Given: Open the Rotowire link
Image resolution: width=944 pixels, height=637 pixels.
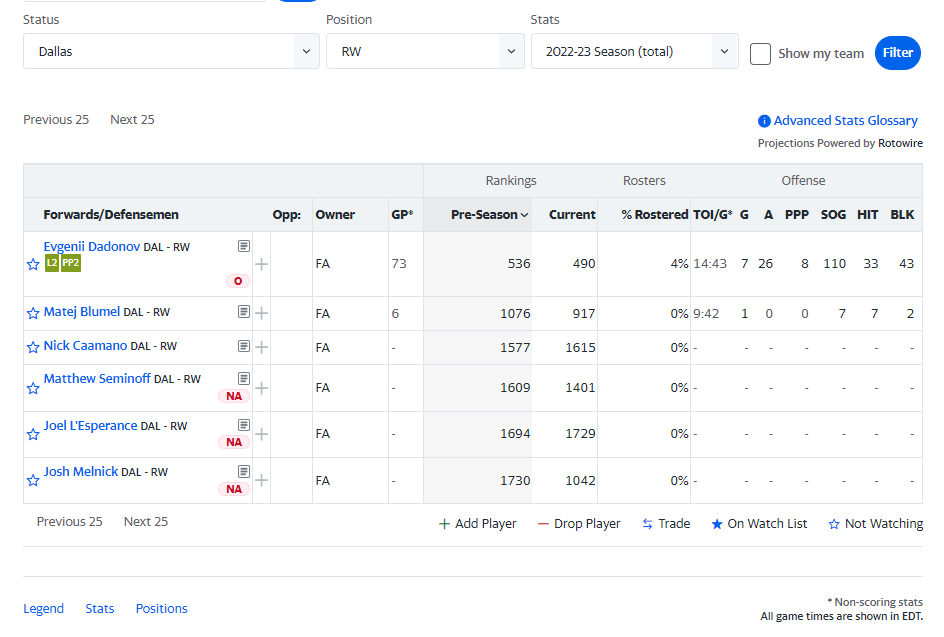Looking at the screenshot, I should tap(900, 143).
